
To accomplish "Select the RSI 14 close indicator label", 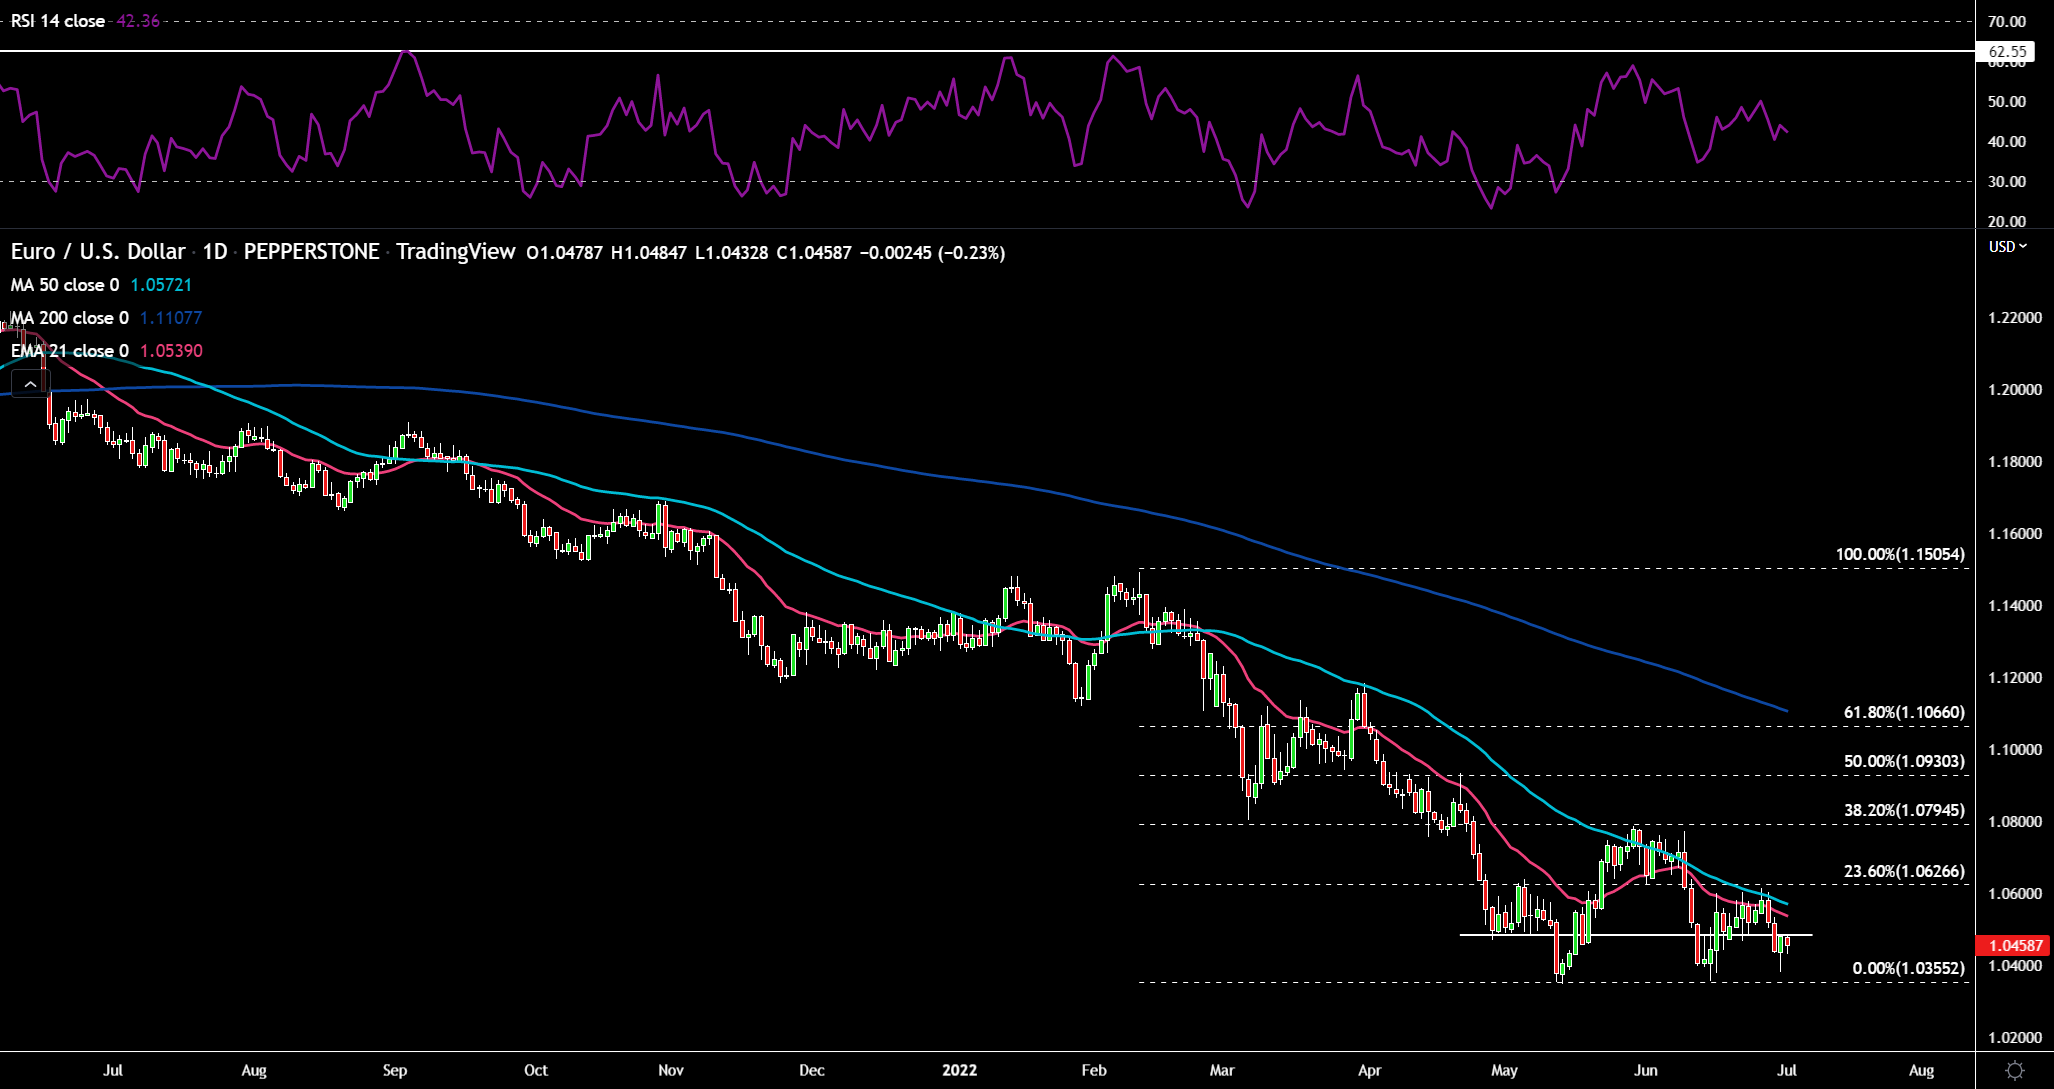I will pyautogui.click(x=58, y=21).
